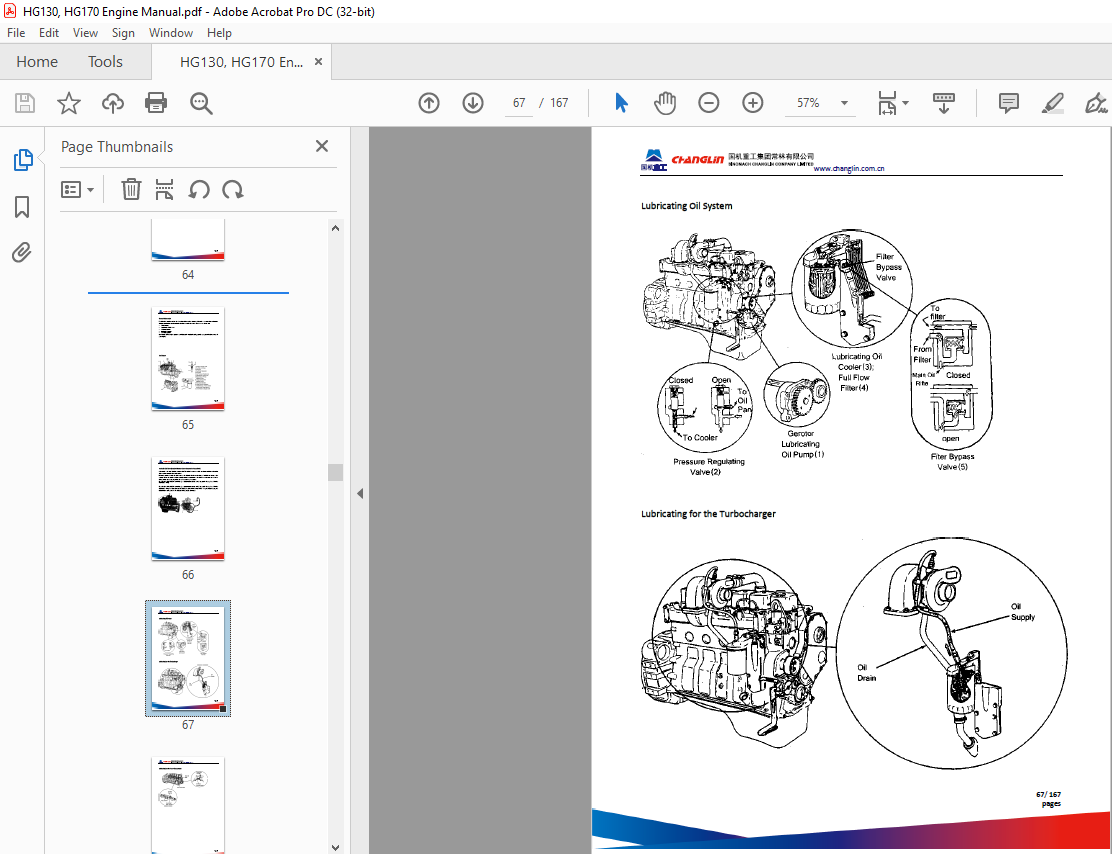Add a sticky note comment
Screen dimensions: 1112x854
tap(1008, 103)
